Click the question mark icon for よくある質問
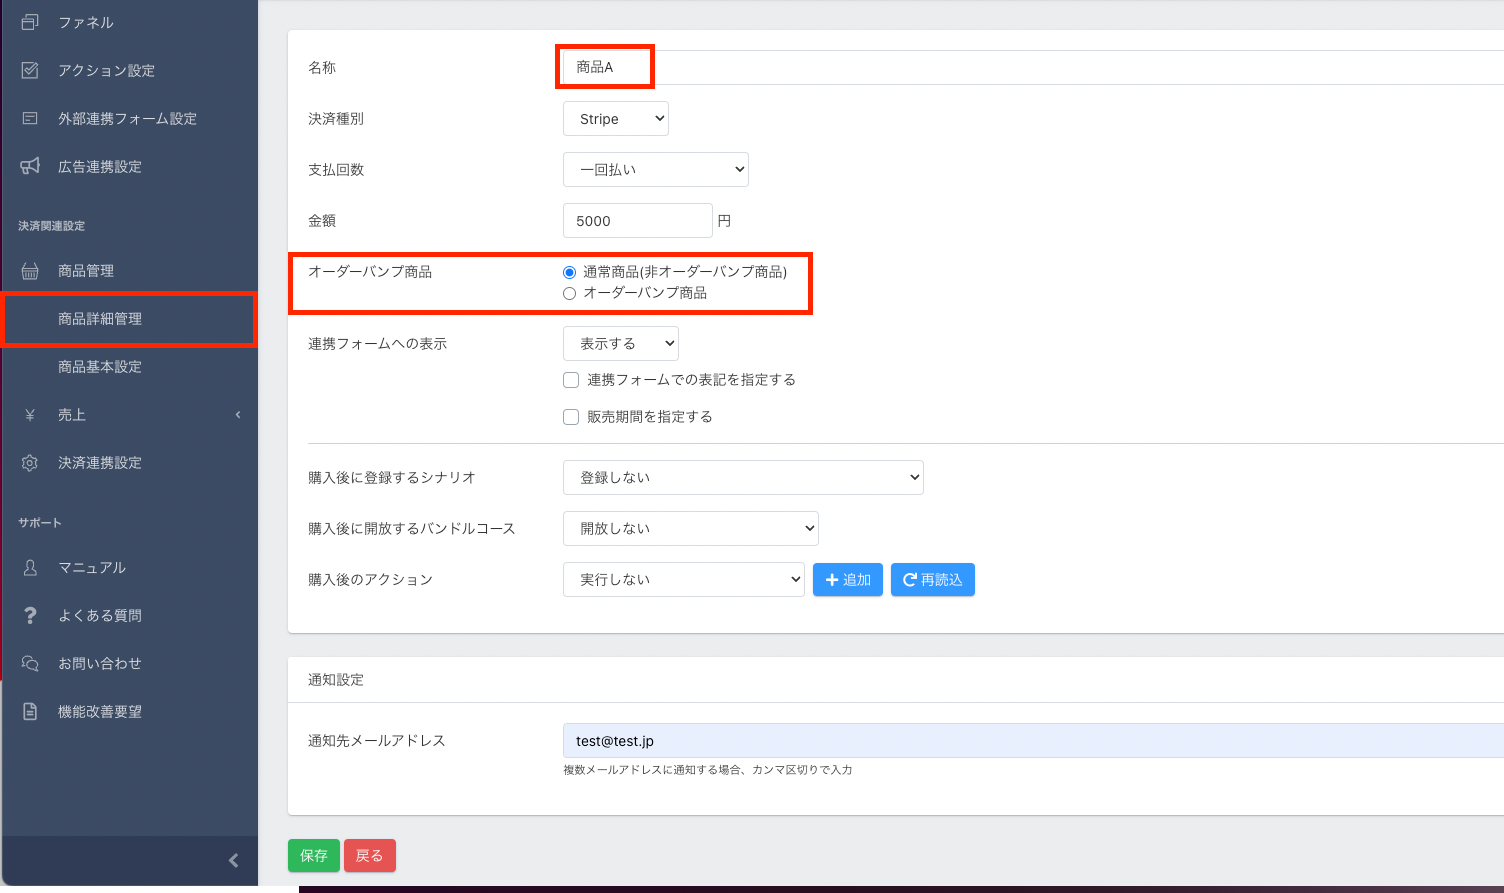Screen dimensions: 1504x893 coord(30,615)
